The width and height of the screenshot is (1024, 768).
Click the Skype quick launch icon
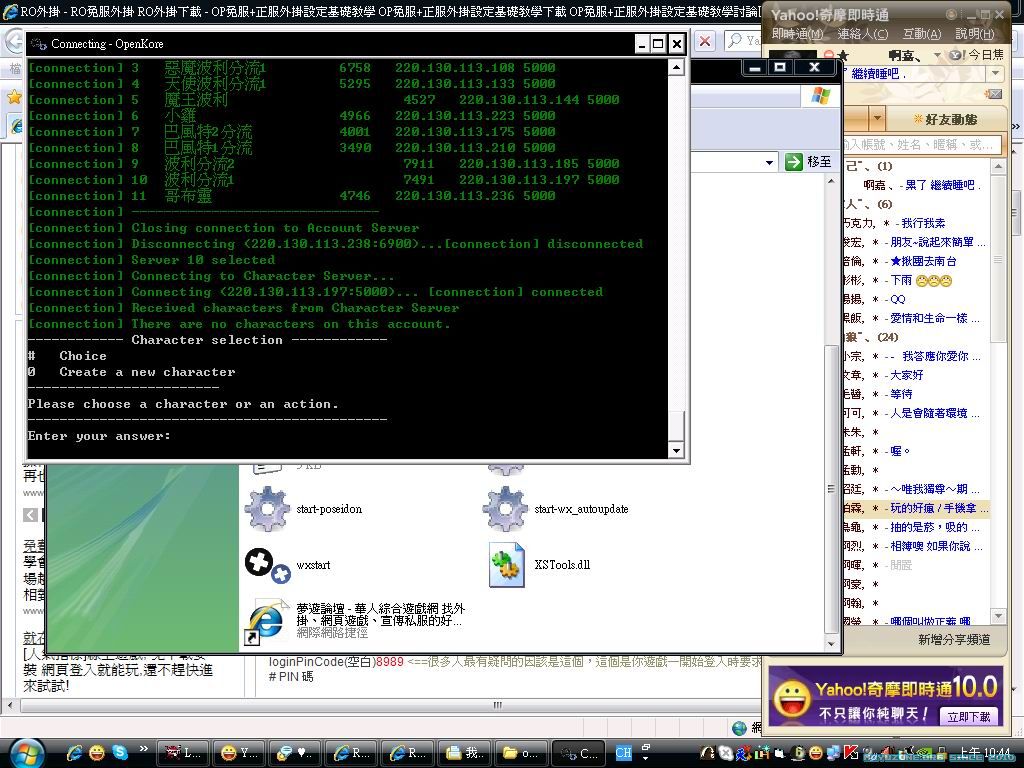120,752
